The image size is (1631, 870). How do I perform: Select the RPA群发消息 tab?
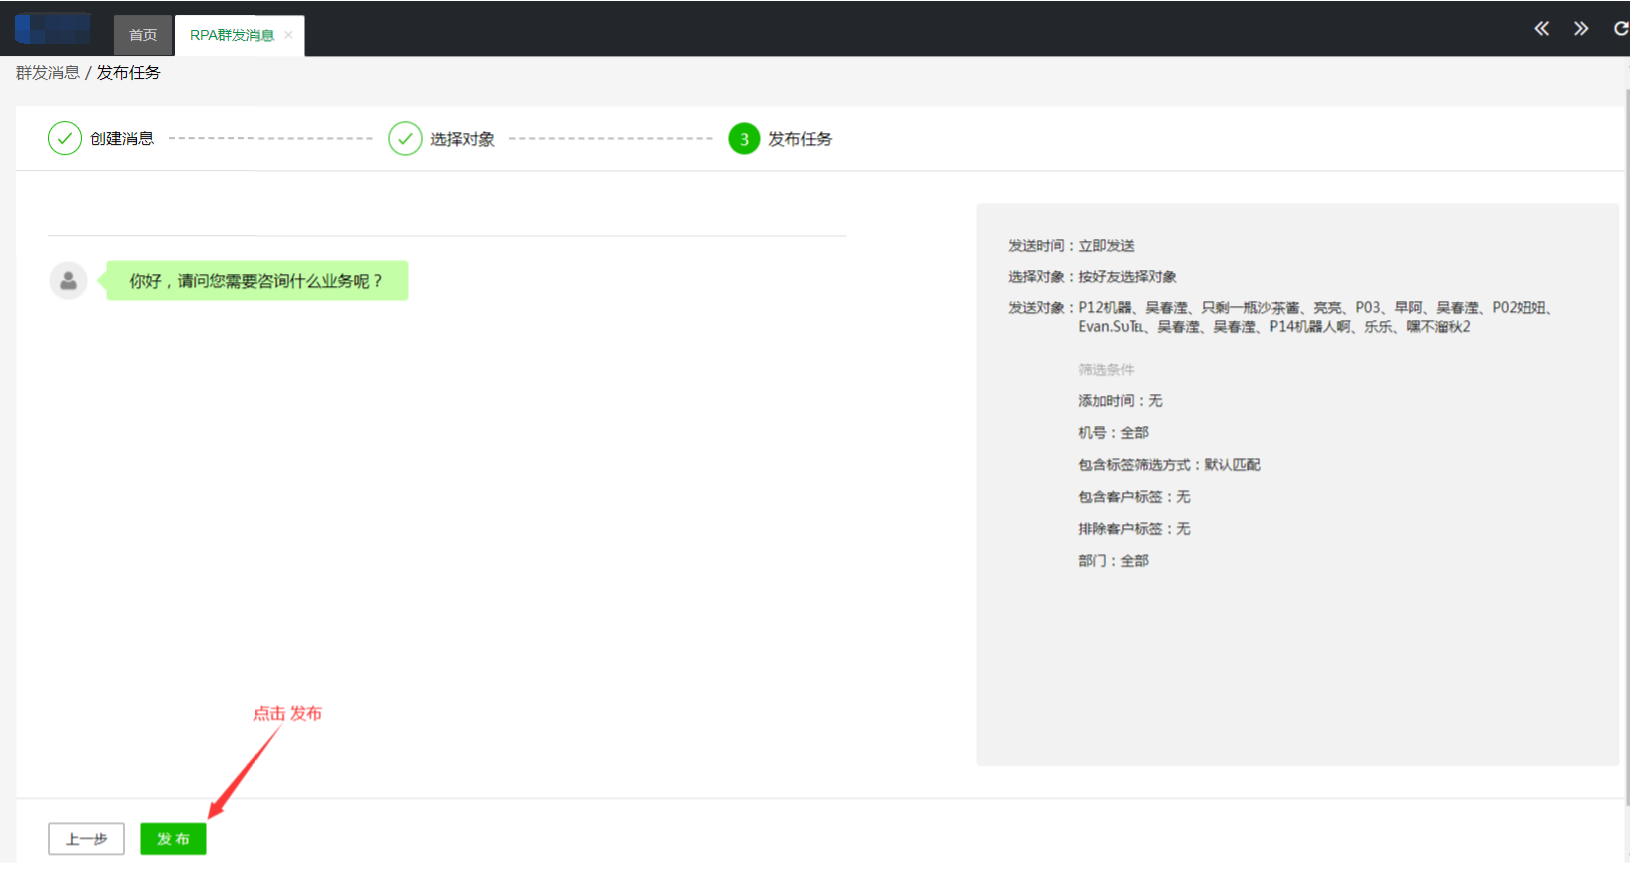[x=231, y=35]
